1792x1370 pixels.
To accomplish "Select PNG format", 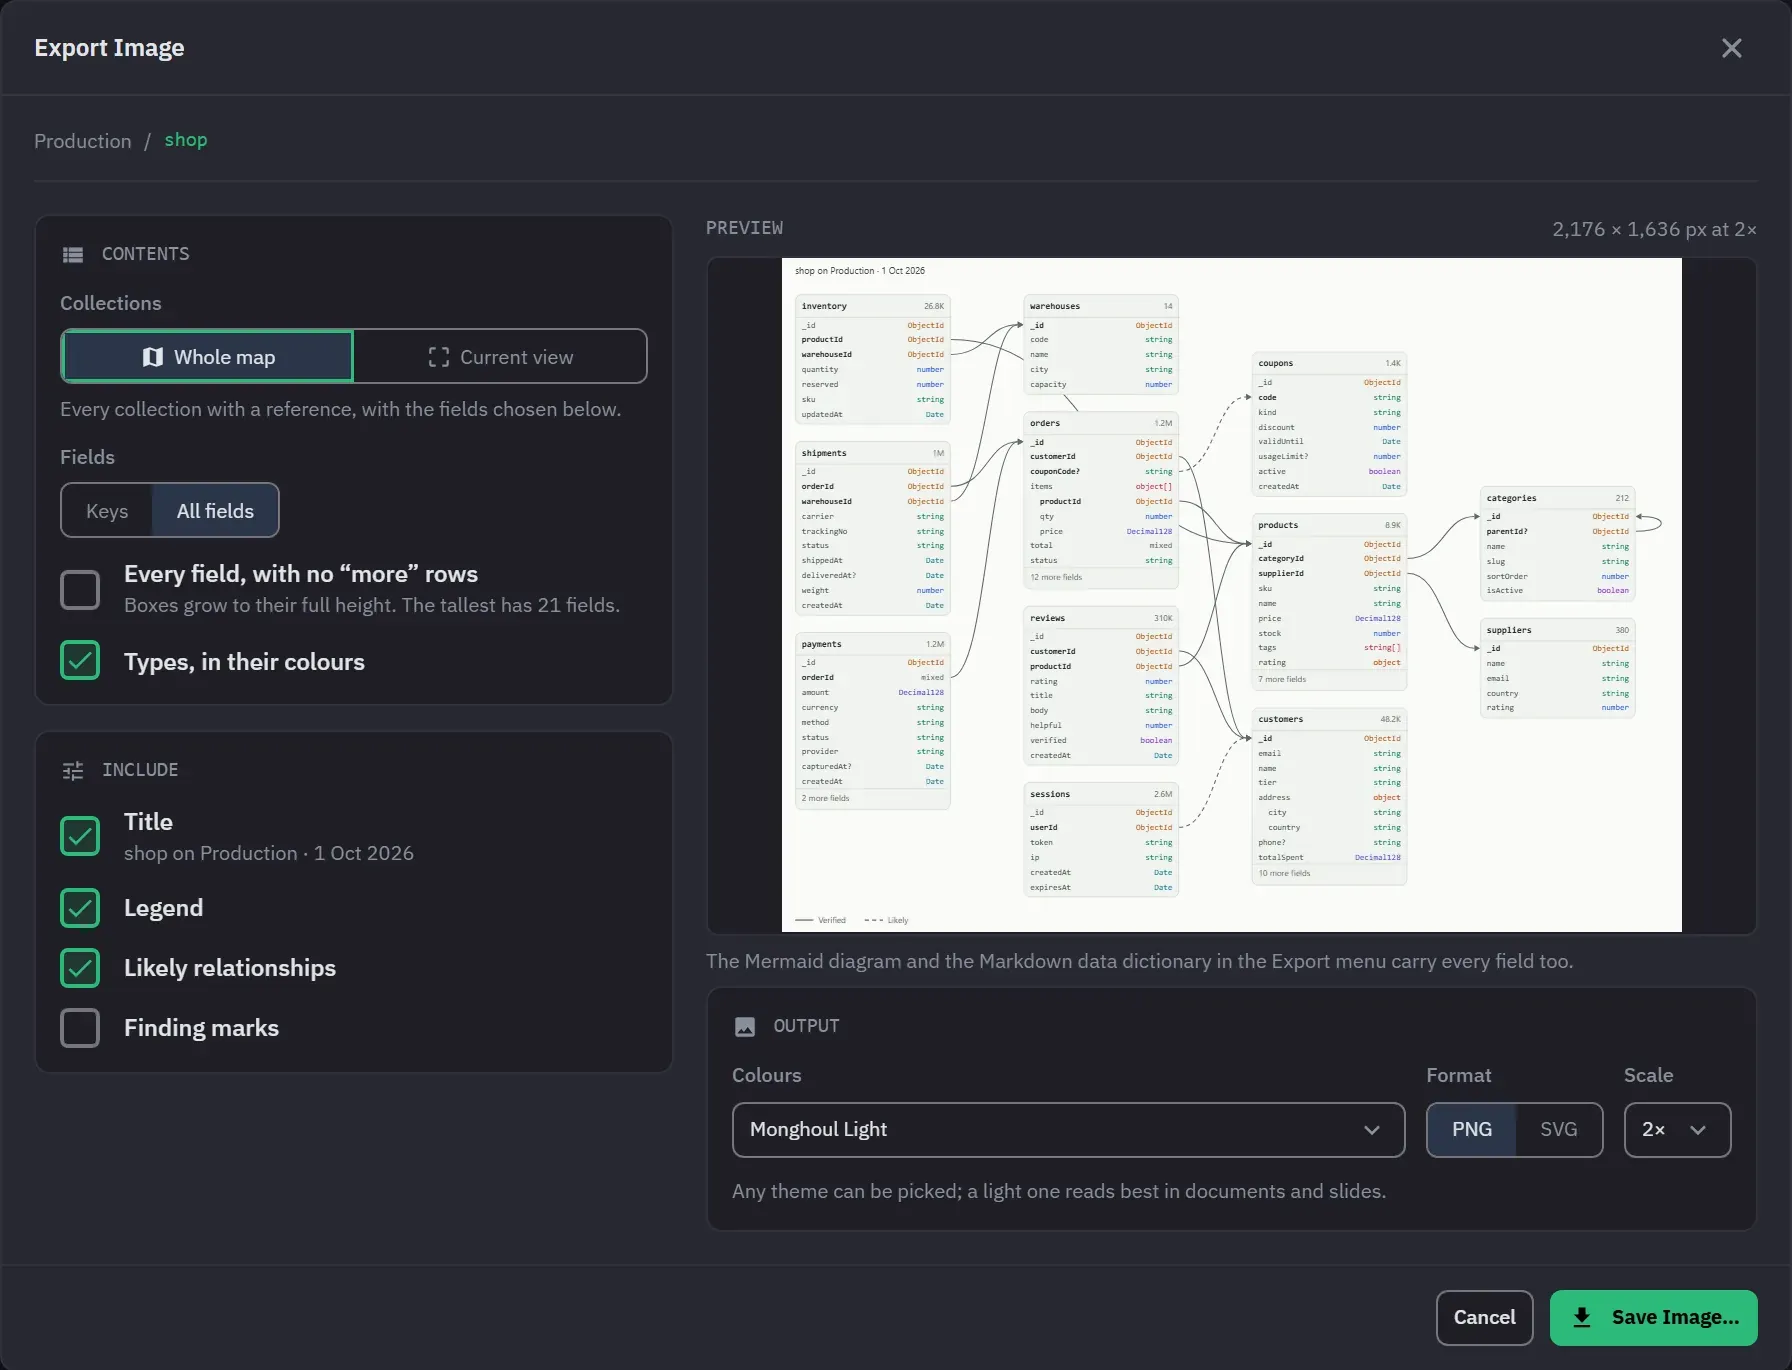I will [1471, 1130].
